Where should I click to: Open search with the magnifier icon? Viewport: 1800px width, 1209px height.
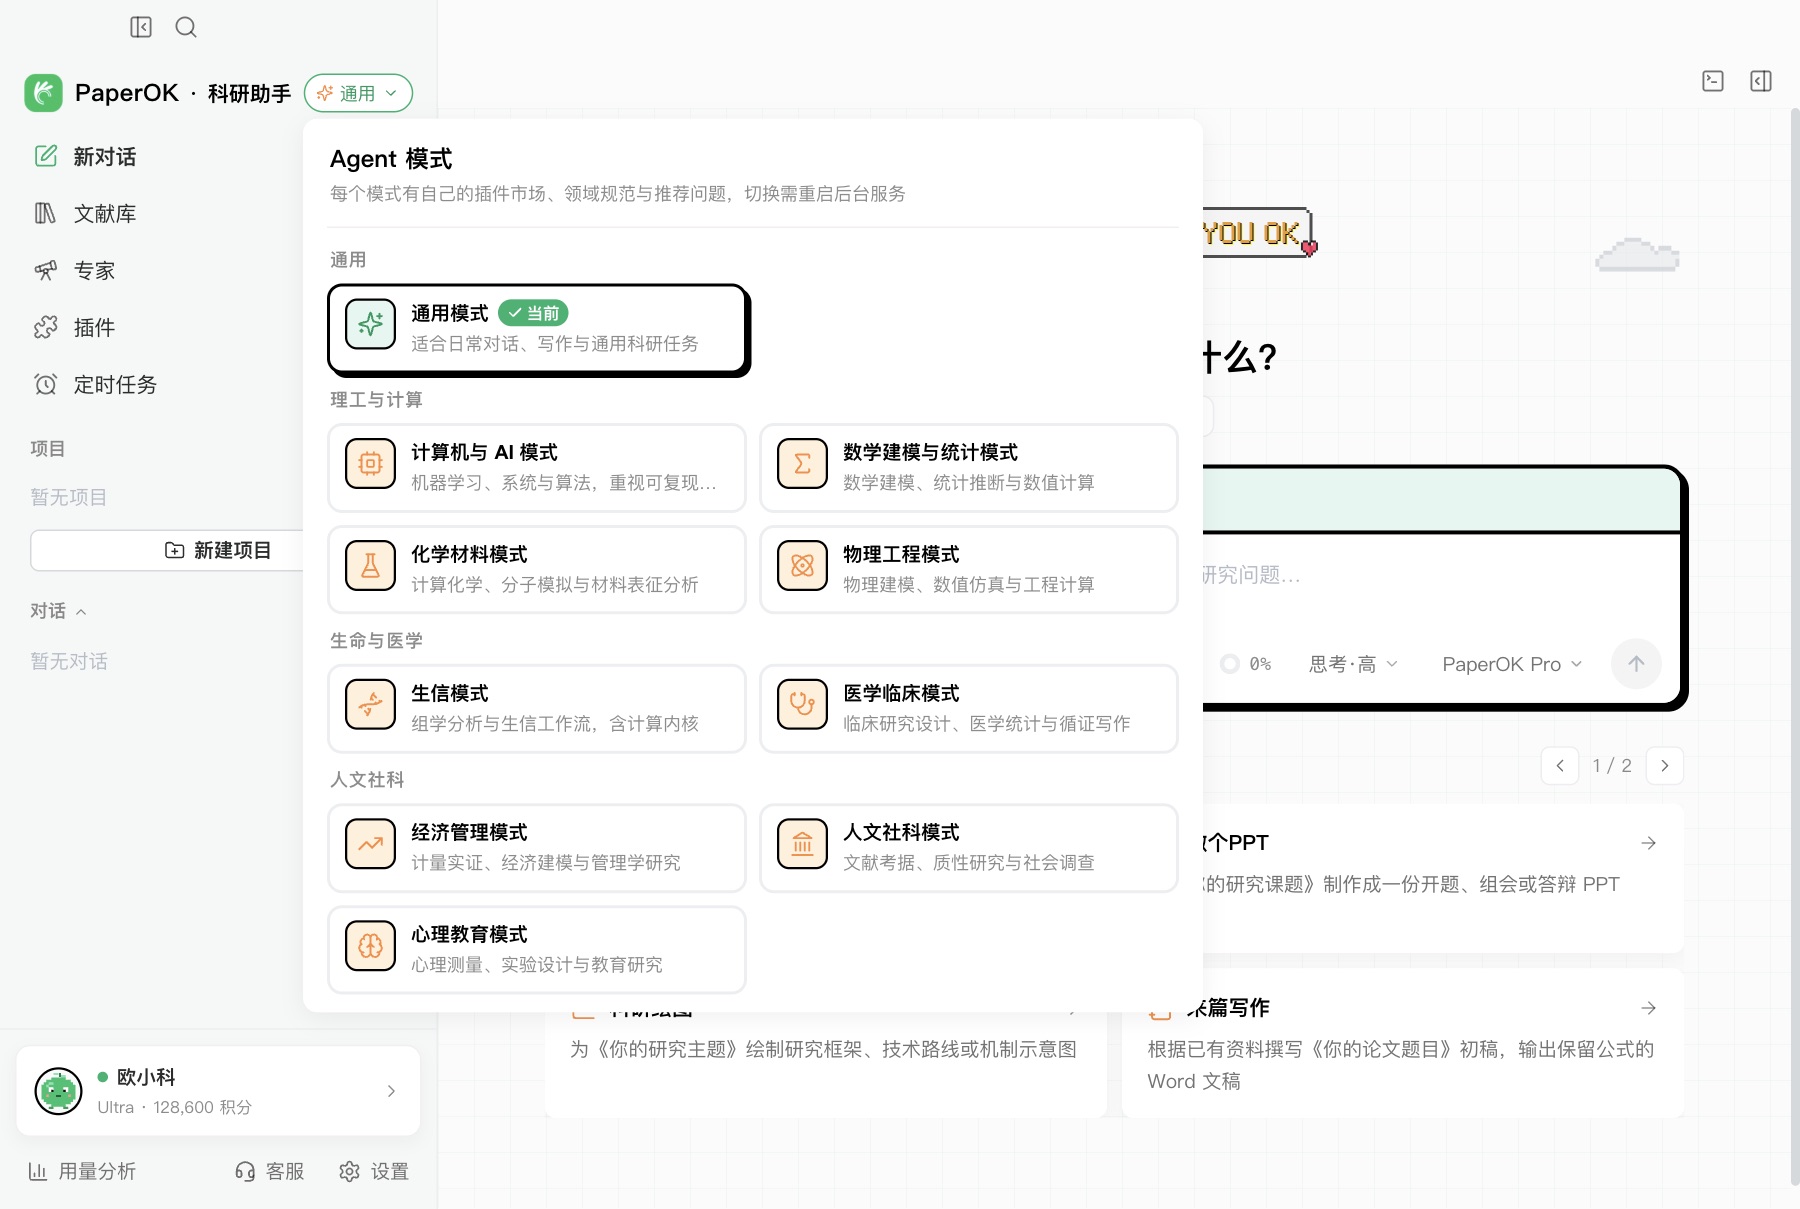coord(186,27)
